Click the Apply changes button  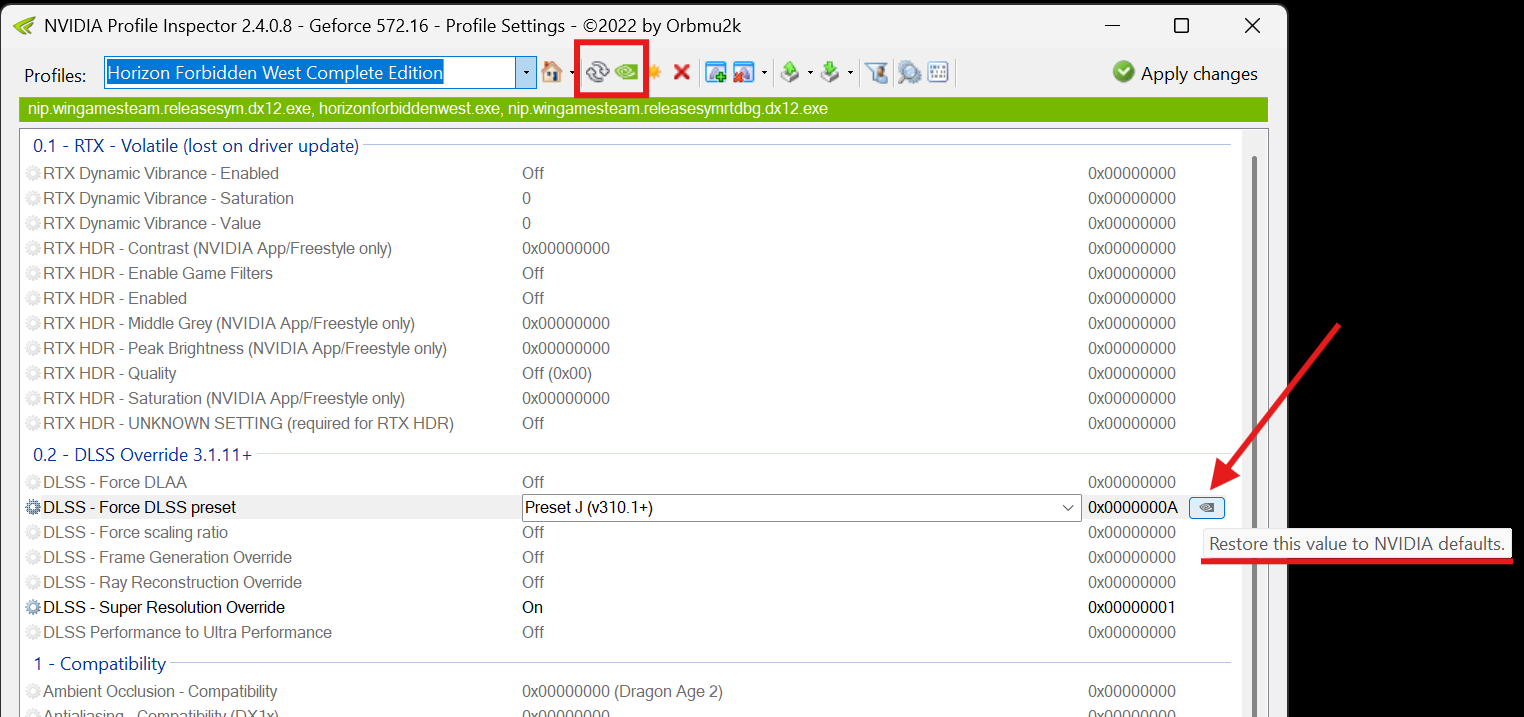click(x=1186, y=73)
